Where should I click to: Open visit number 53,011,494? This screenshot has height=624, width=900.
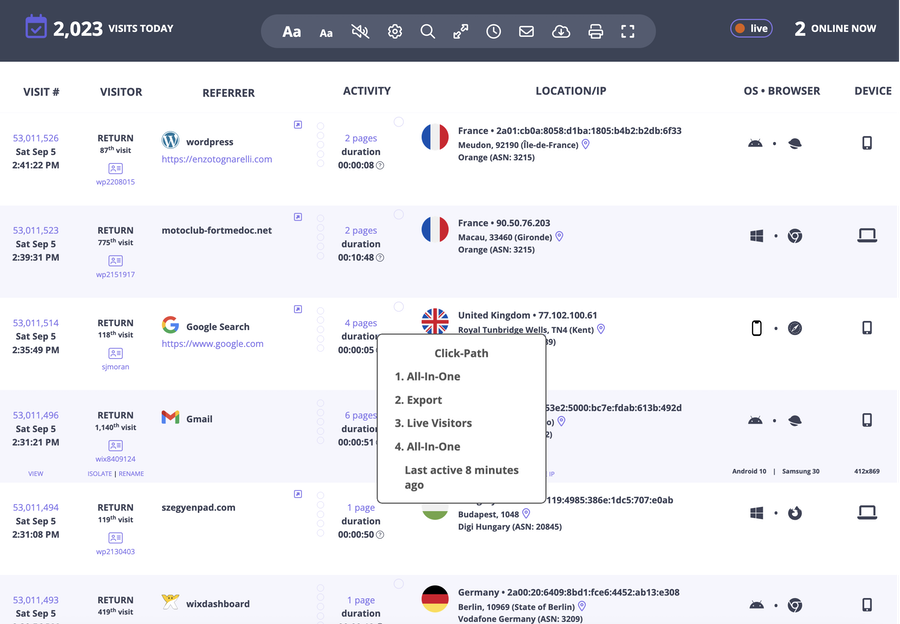(36, 507)
